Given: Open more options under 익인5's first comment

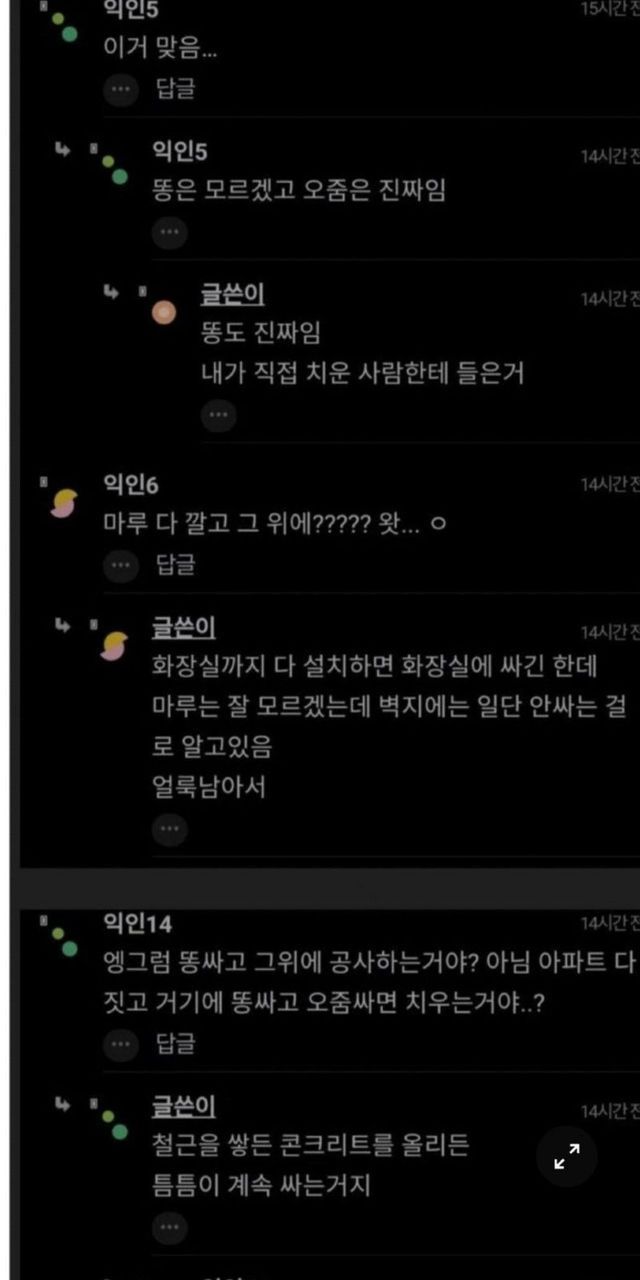Looking at the screenshot, I should click(121, 88).
